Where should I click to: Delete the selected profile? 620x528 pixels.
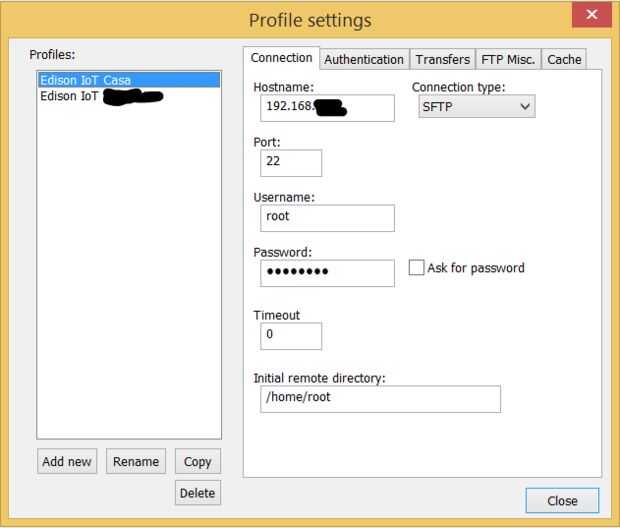click(x=197, y=493)
